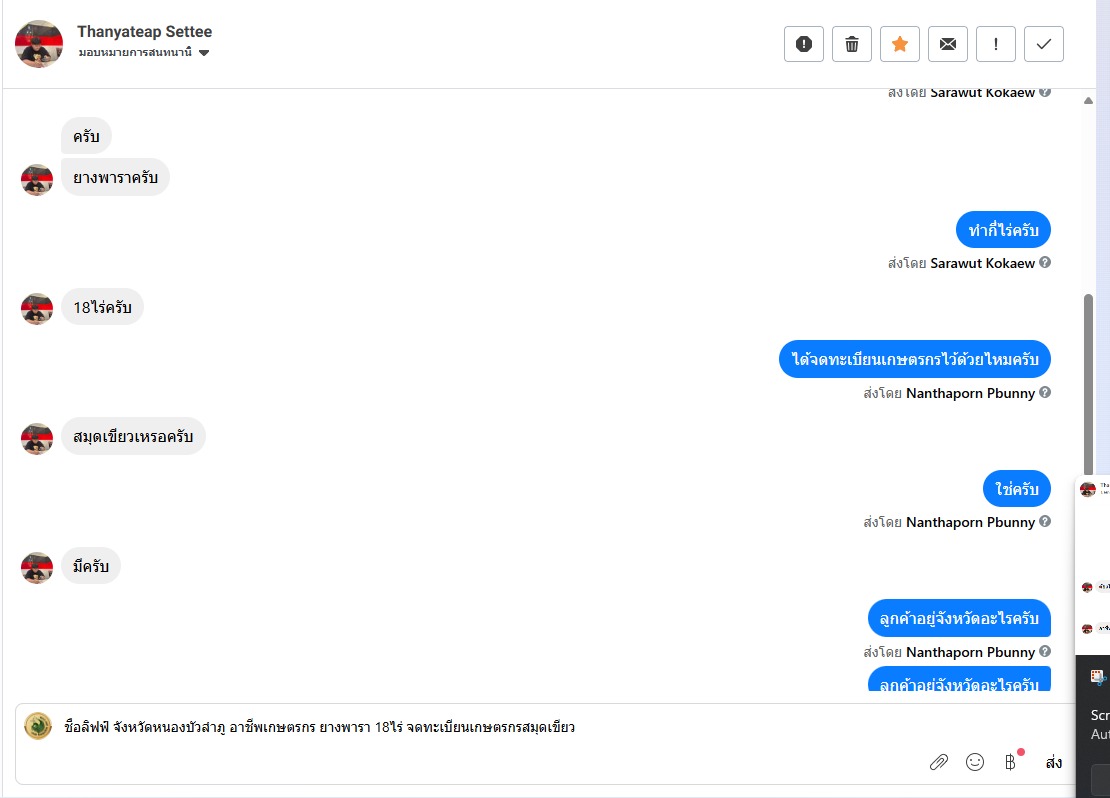1110x798 pixels.
Task: Attach a file using paperclip icon
Action: (x=938, y=762)
